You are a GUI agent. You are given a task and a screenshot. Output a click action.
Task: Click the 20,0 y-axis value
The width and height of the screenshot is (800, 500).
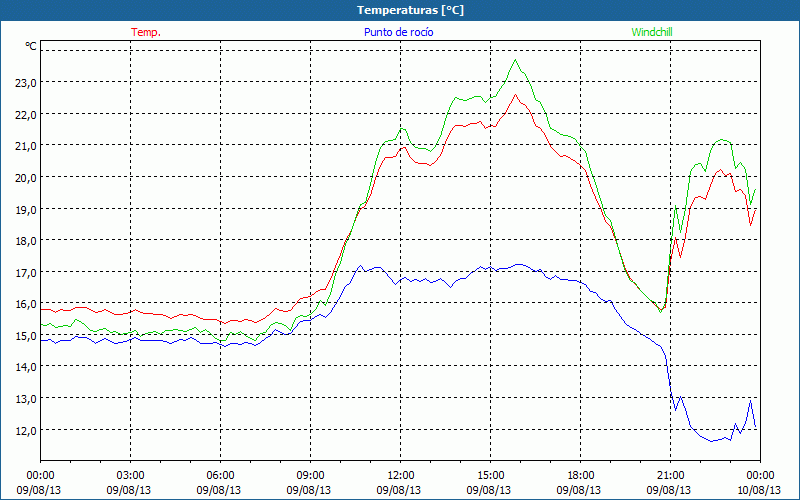[x=26, y=178]
